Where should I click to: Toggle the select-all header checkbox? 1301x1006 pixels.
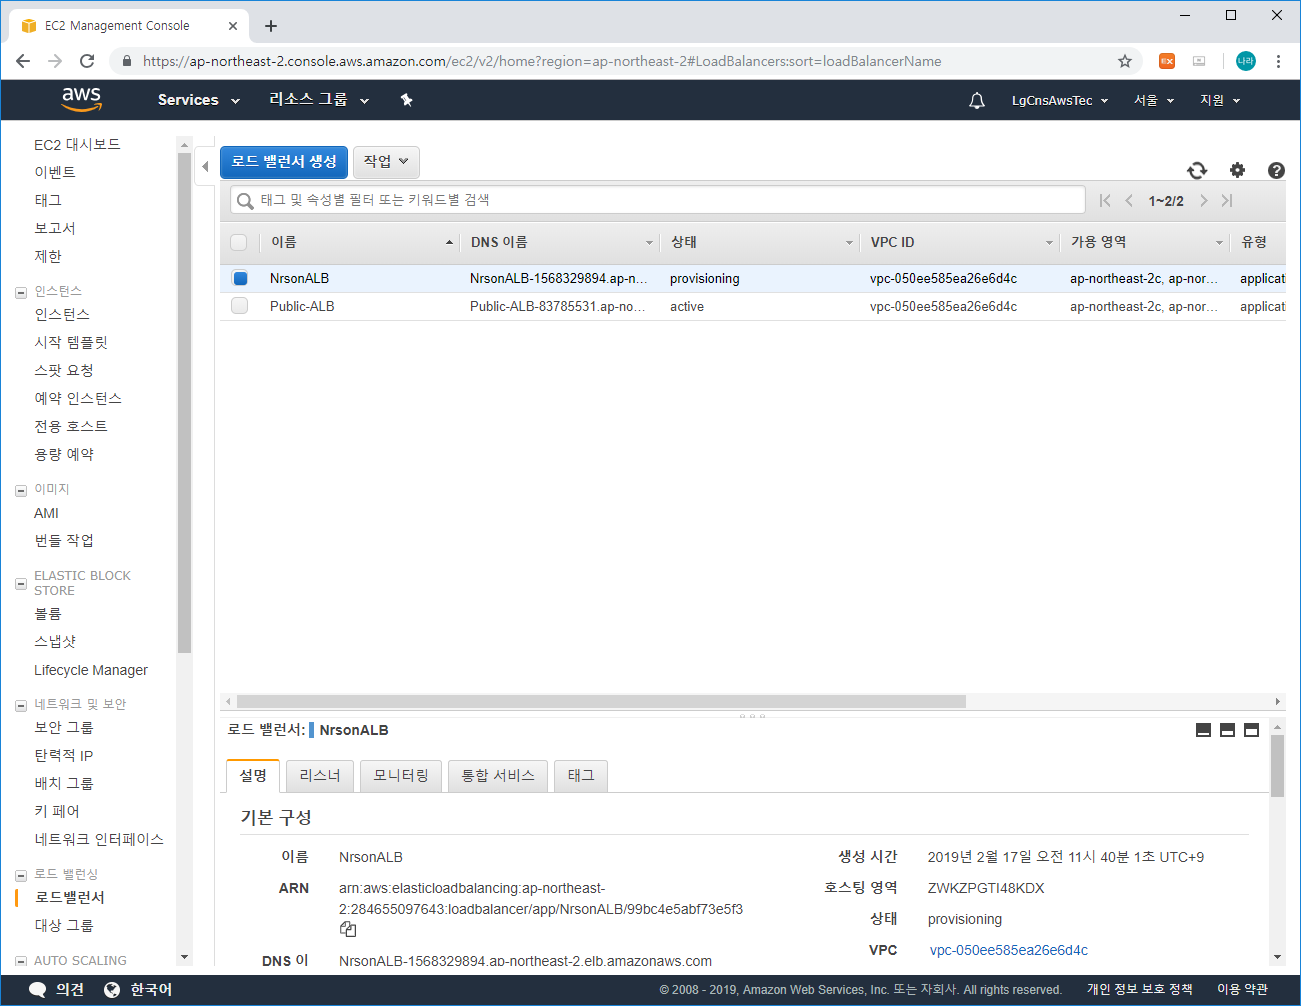pos(238,242)
